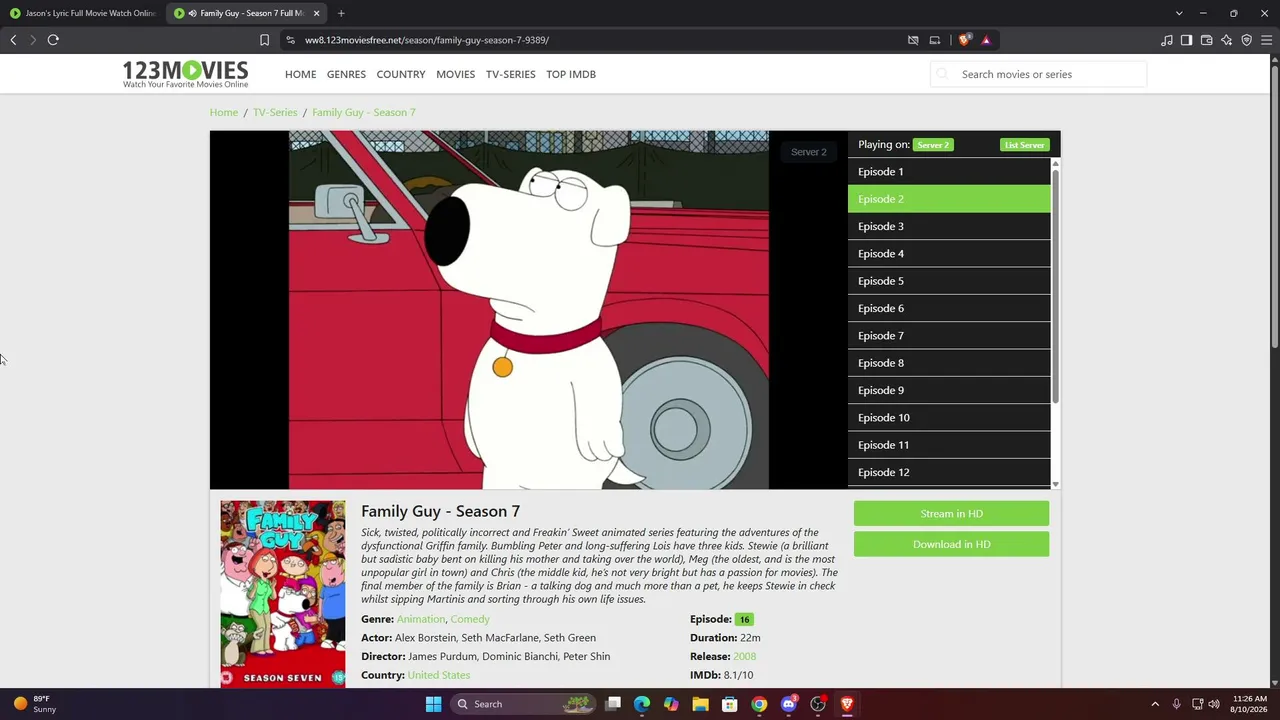Play Episode 6 from the list
This screenshot has height=720, width=1280.
pyautogui.click(x=949, y=308)
